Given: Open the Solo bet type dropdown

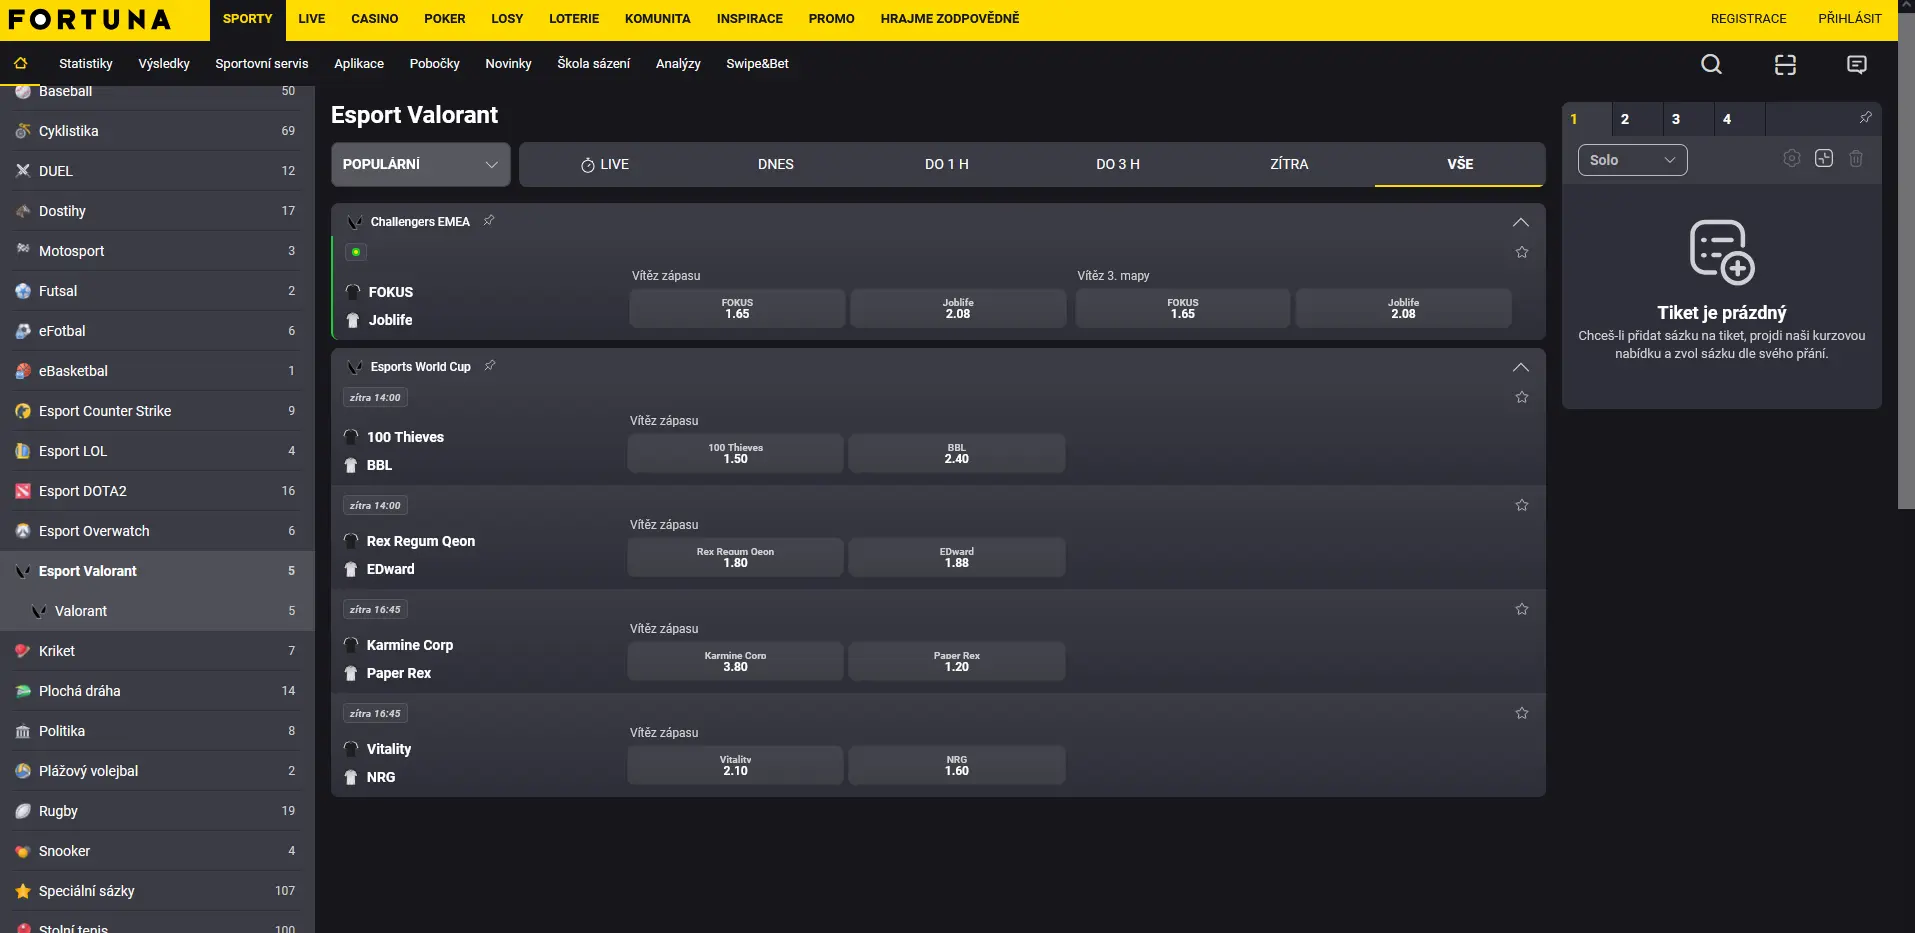Looking at the screenshot, I should (x=1632, y=160).
